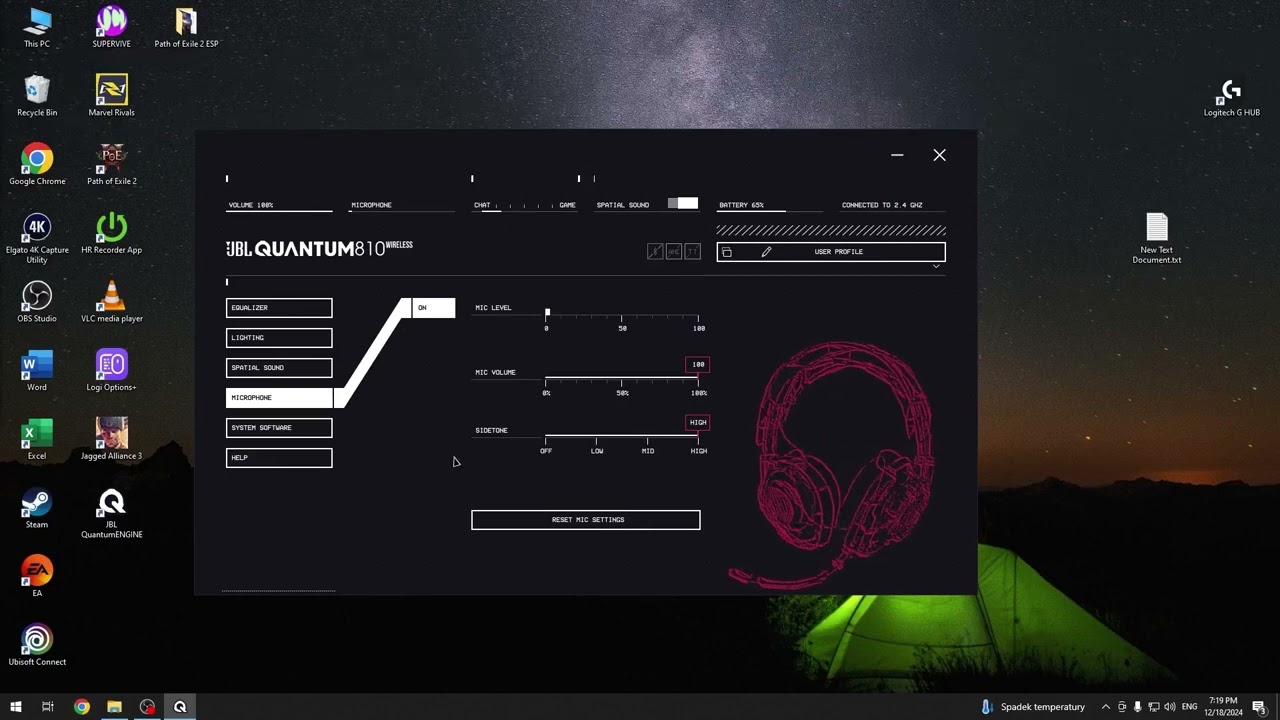Select Logi Options+ desktop icon
The height and width of the screenshot is (720, 1280).
point(112,371)
